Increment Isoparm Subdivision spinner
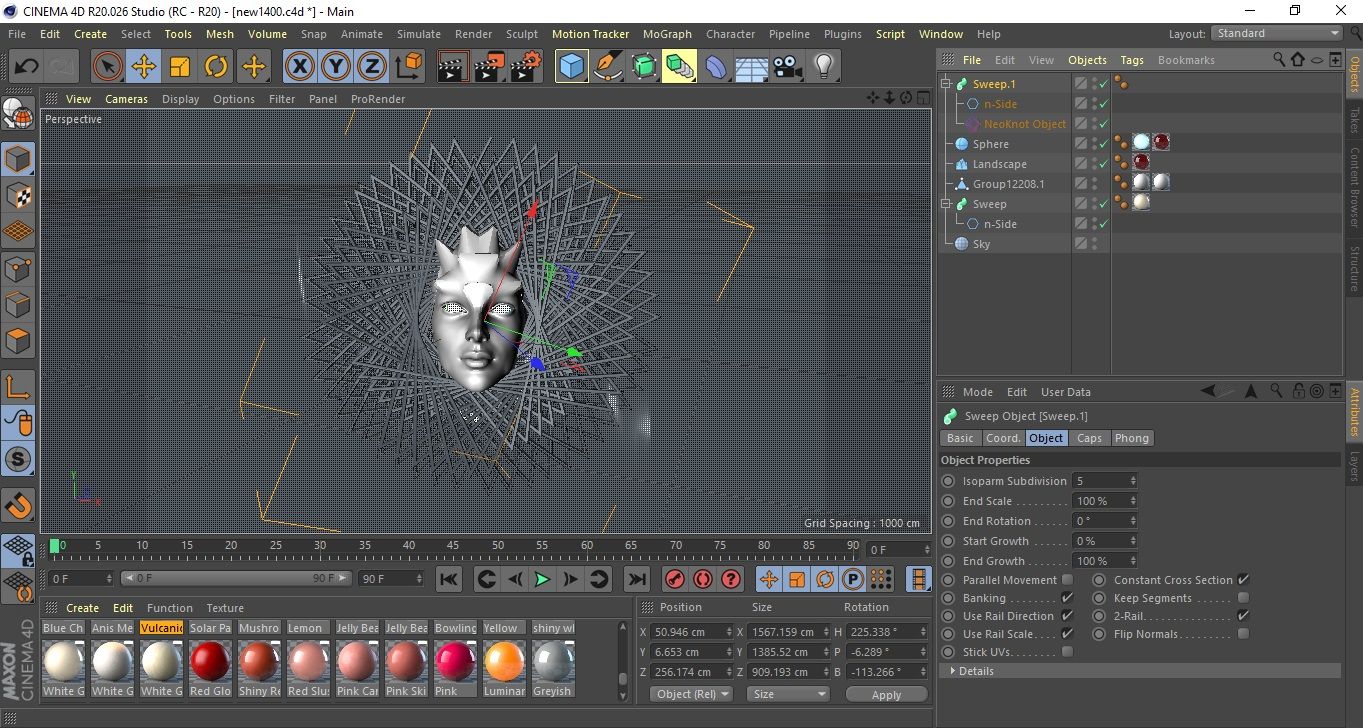1363x728 pixels. 1133,478
